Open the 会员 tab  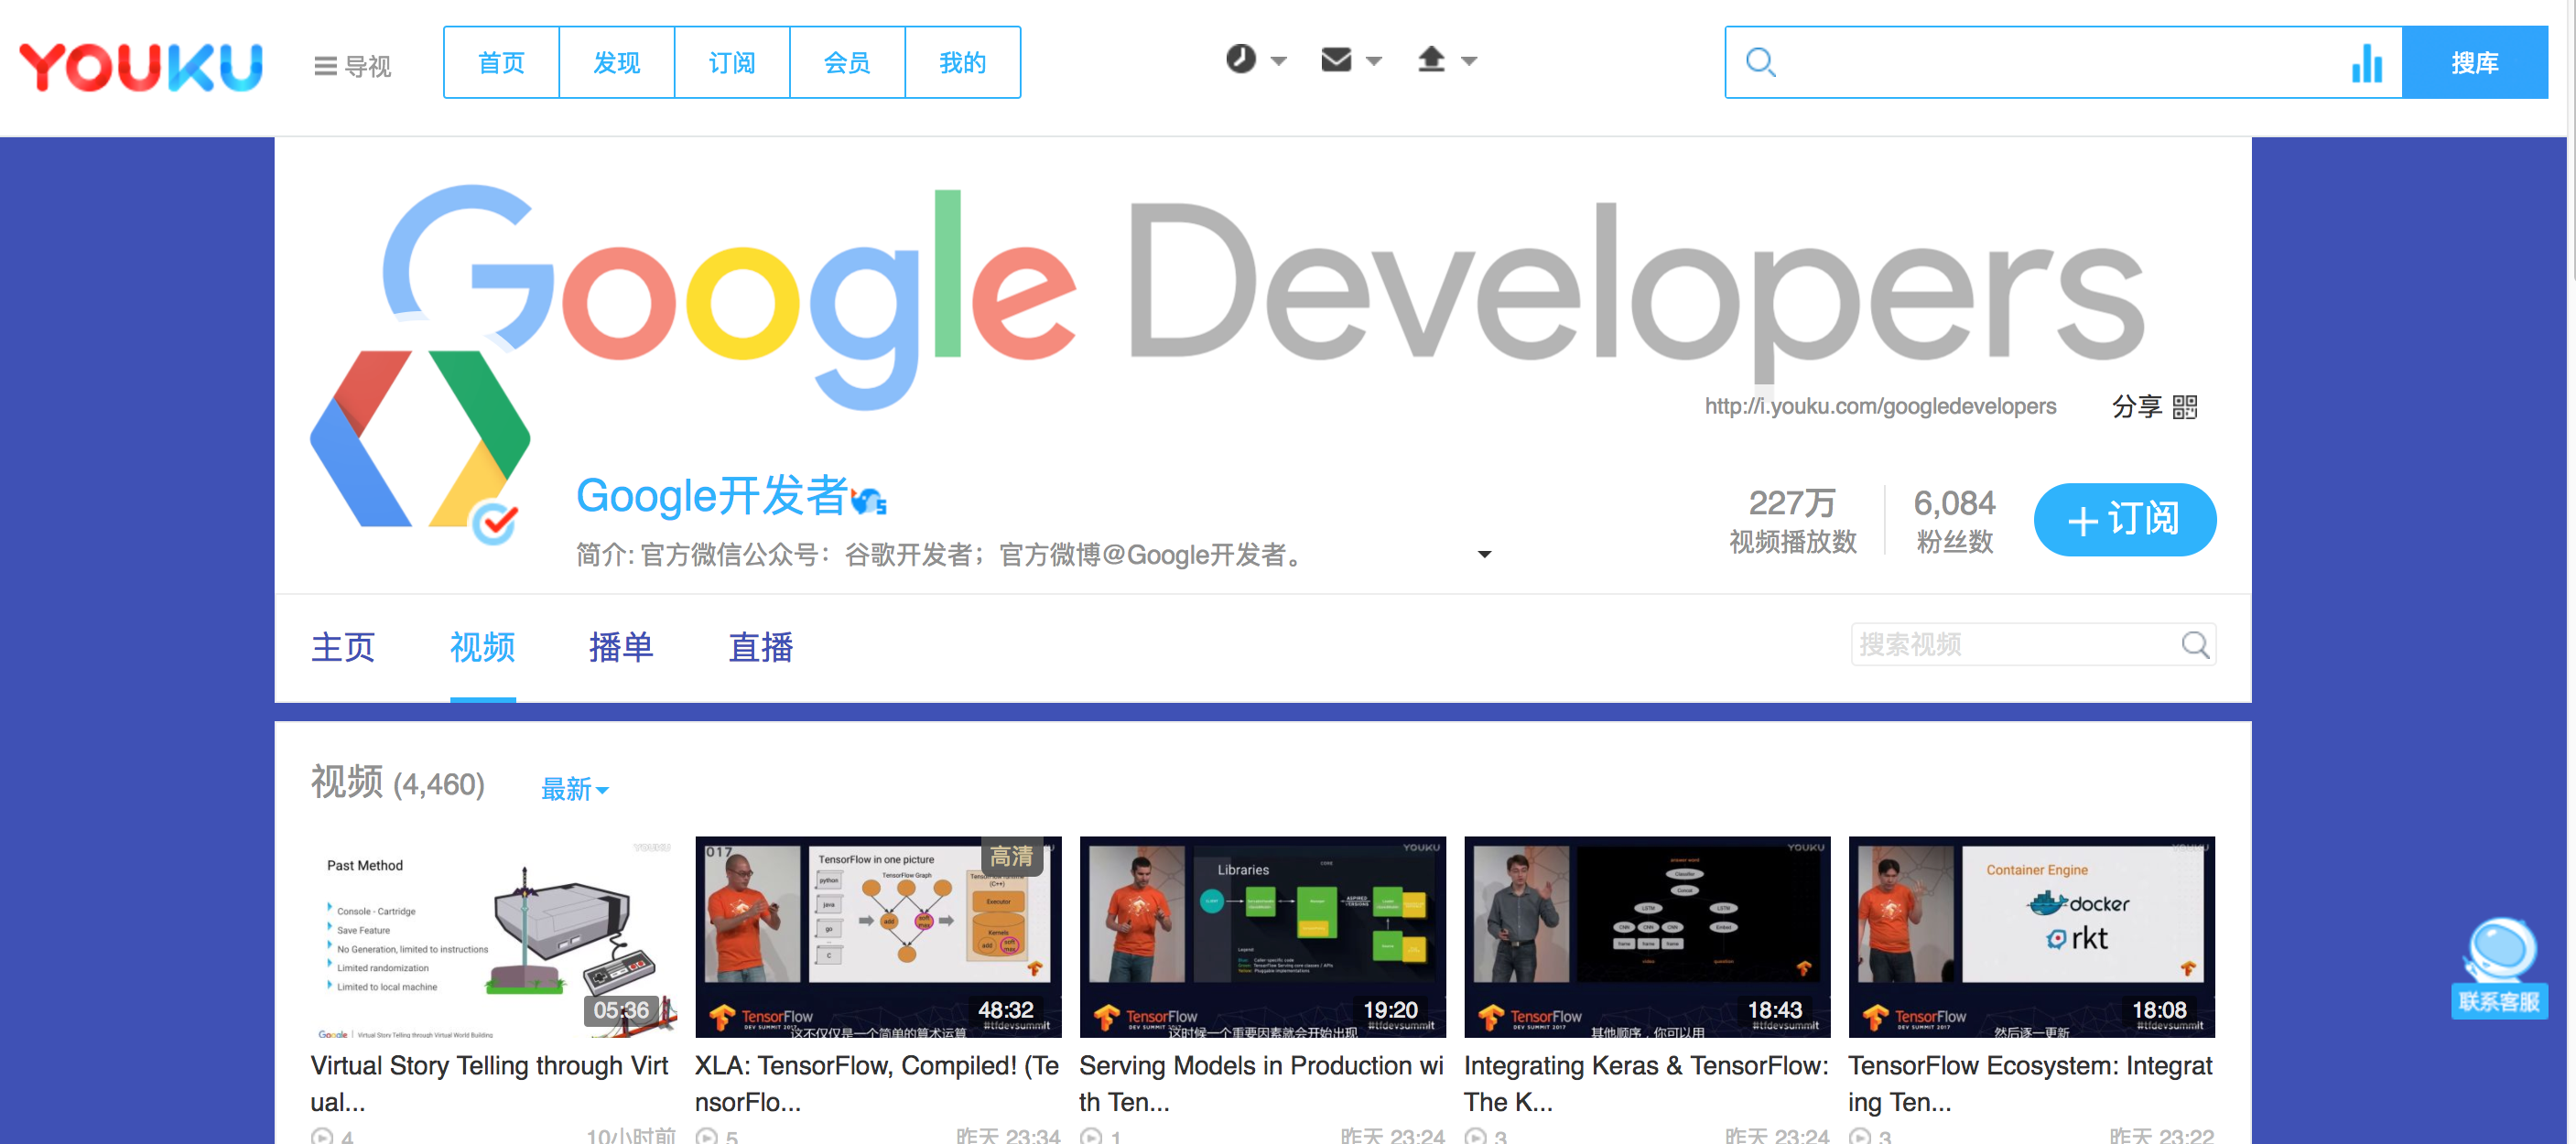(847, 63)
